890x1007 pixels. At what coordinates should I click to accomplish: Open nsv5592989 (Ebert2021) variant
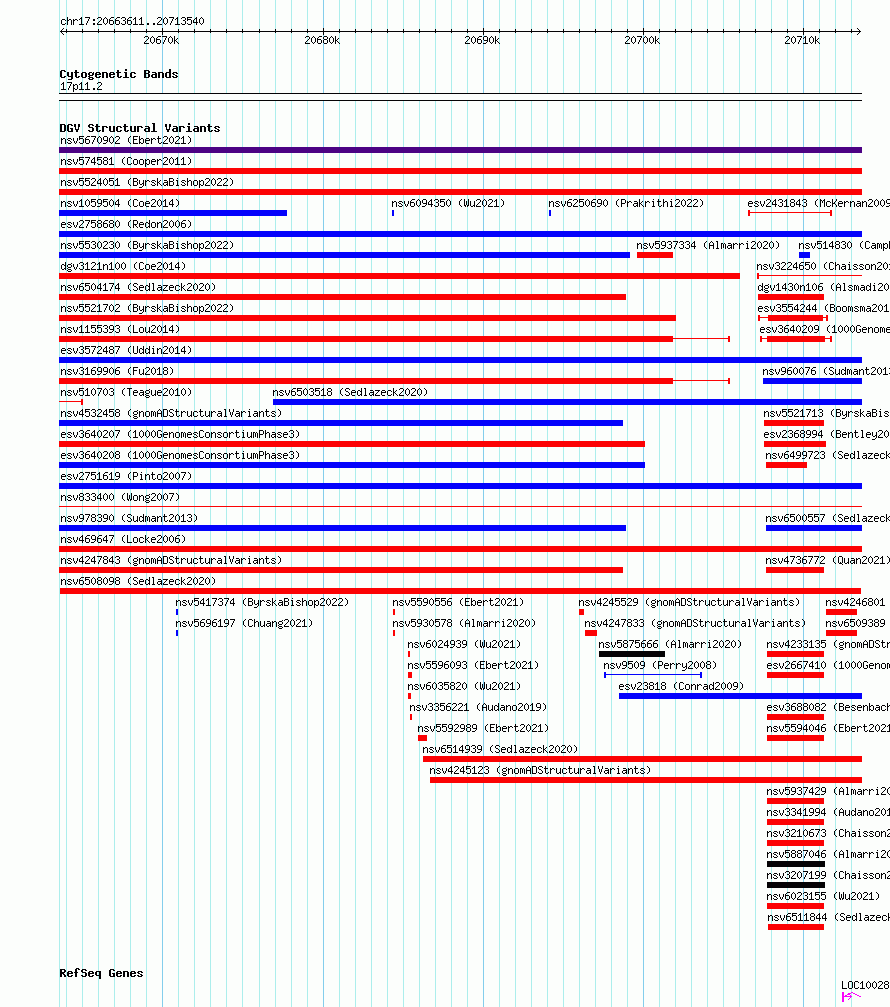[x=483, y=728]
